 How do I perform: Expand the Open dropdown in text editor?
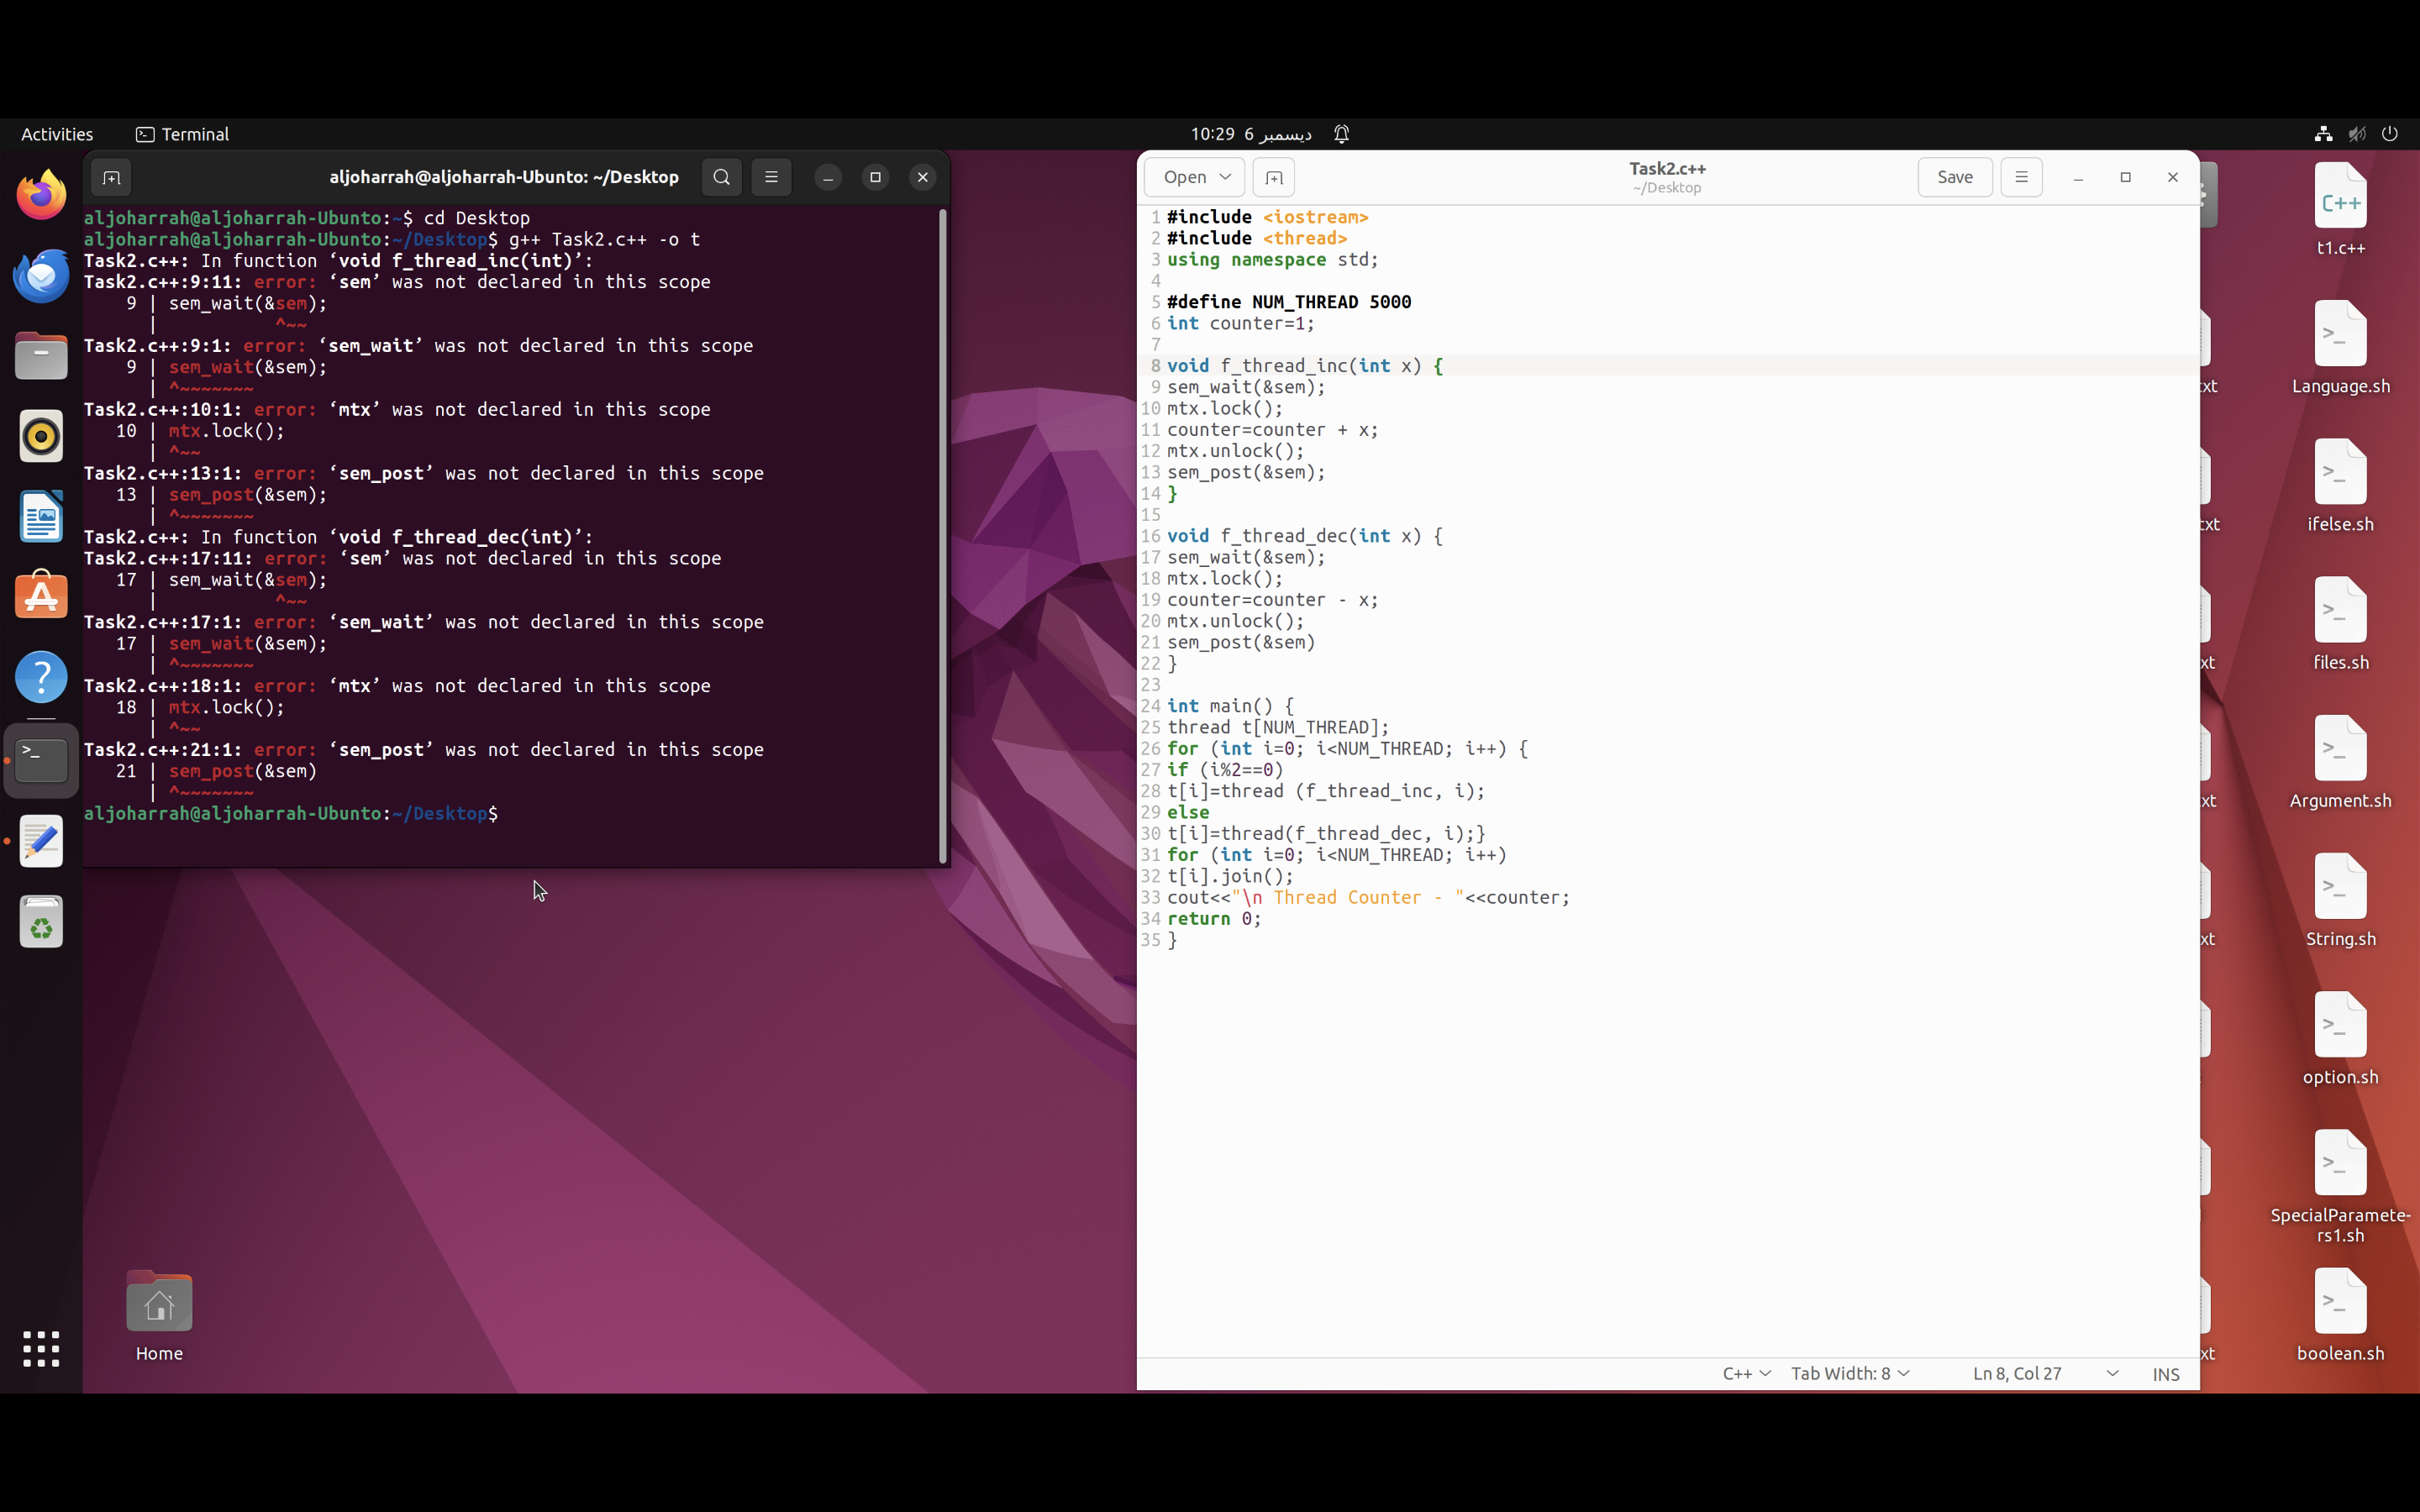1195,178
